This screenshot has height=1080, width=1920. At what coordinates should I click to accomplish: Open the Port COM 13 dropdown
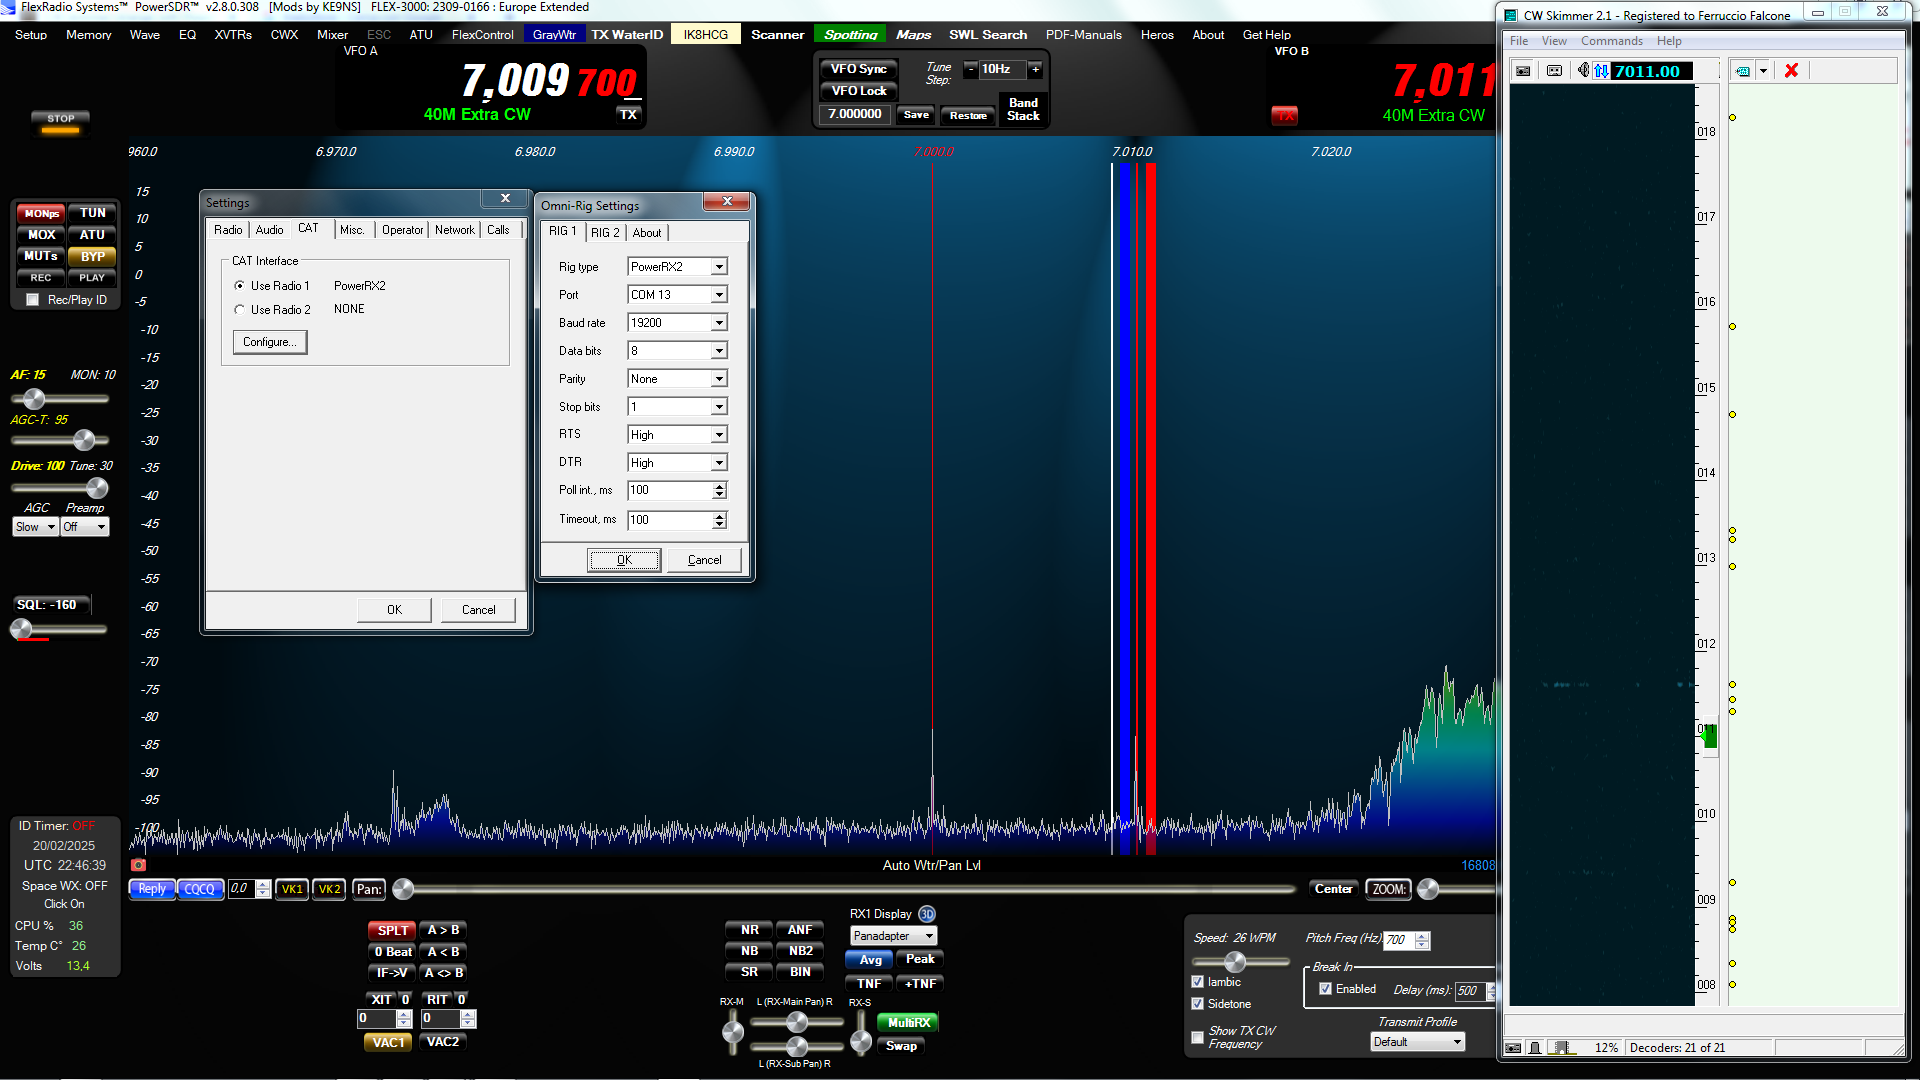tap(719, 295)
